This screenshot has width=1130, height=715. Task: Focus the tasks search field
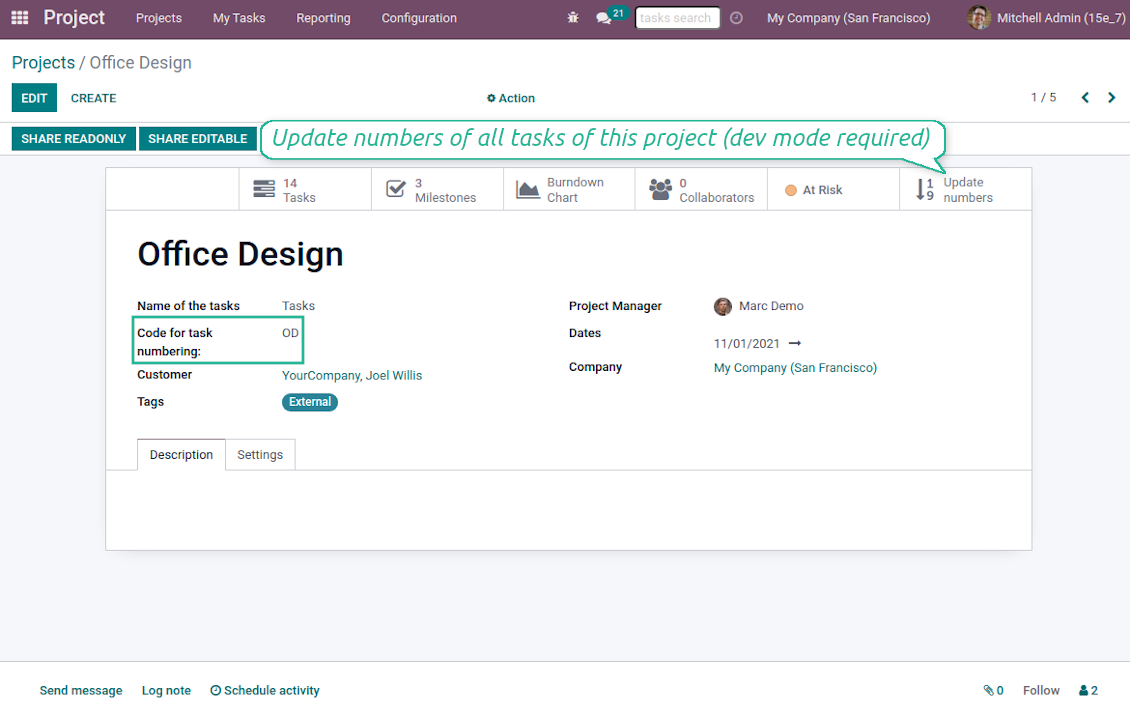pos(677,18)
